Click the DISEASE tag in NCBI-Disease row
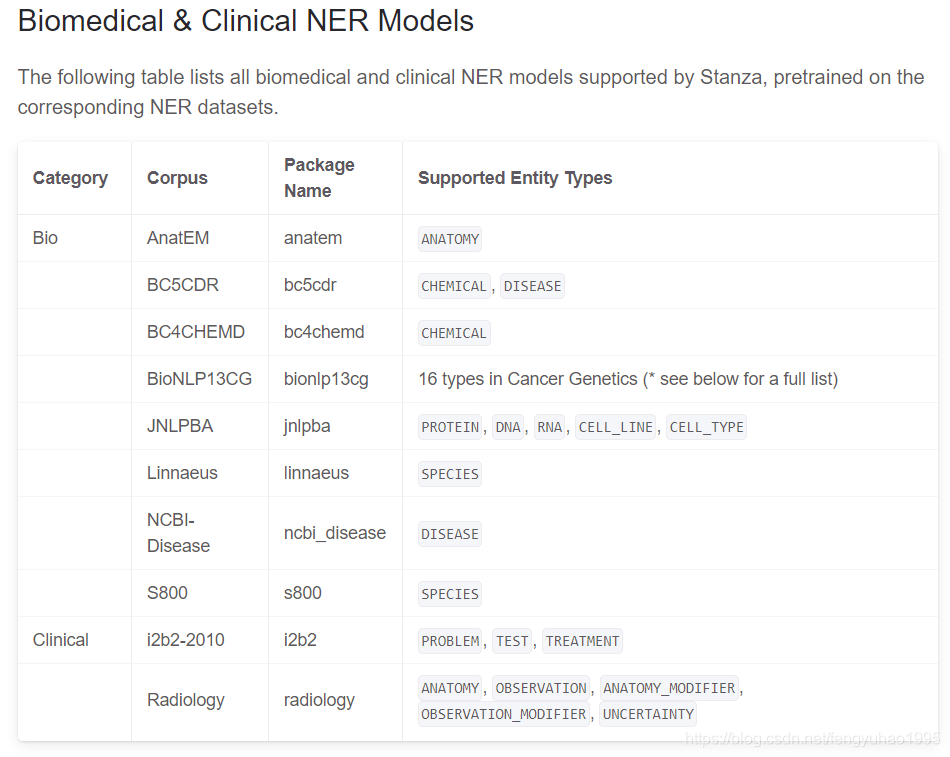Screen dimensions: 950x757 point(450,534)
